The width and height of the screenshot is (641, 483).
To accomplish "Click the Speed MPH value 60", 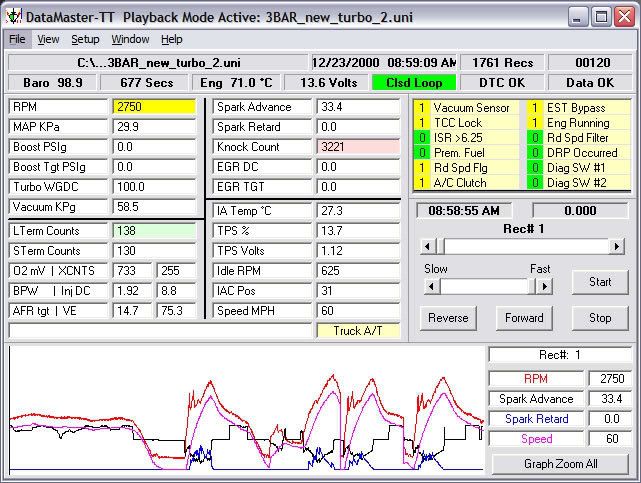I will (x=358, y=311).
